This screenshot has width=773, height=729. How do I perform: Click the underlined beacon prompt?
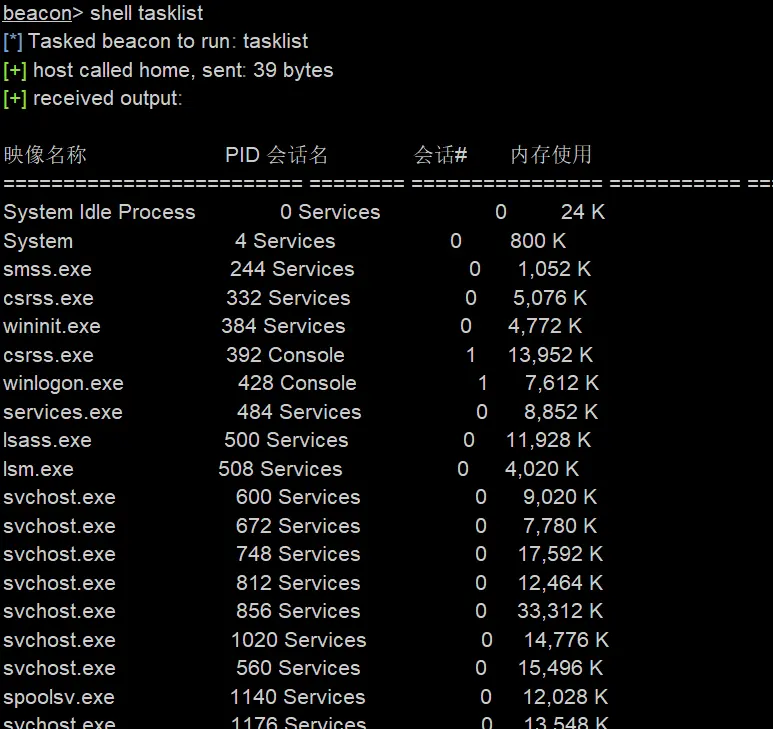click(37, 13)
